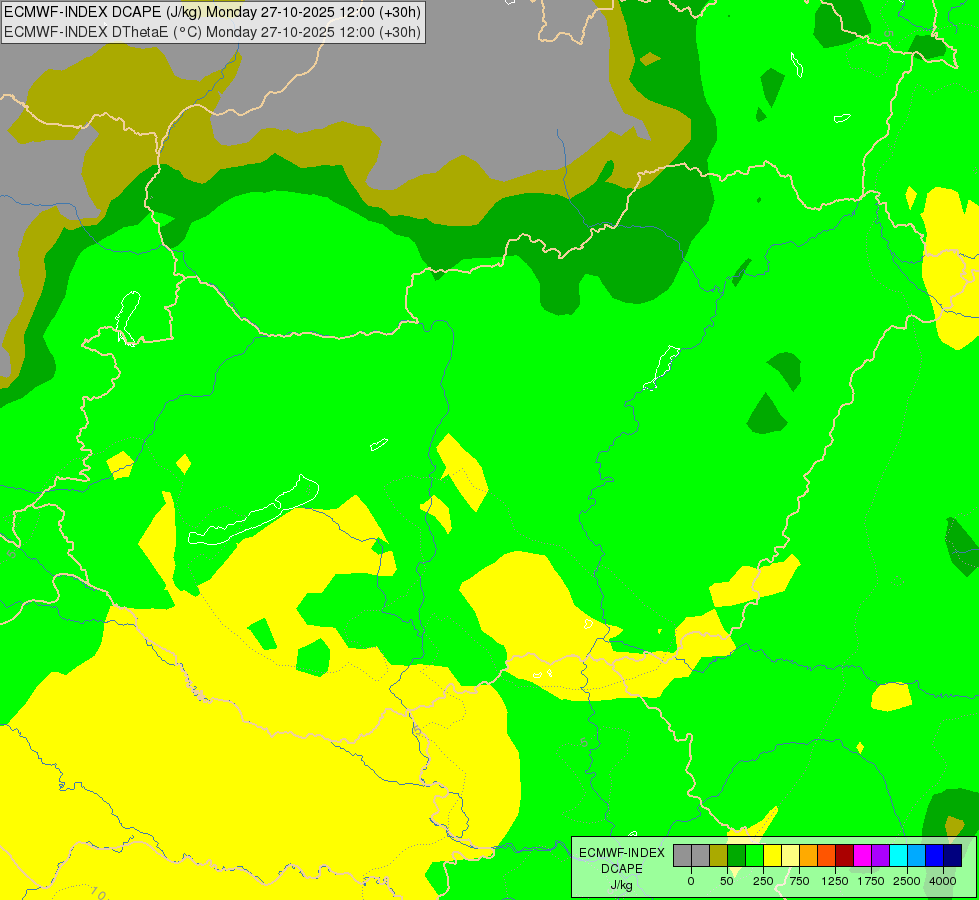This screenshot has width=979, height=900.
Task: Click the Lake Tisza outline on the map
Action: pyautogui.click(x=662, y=367)
